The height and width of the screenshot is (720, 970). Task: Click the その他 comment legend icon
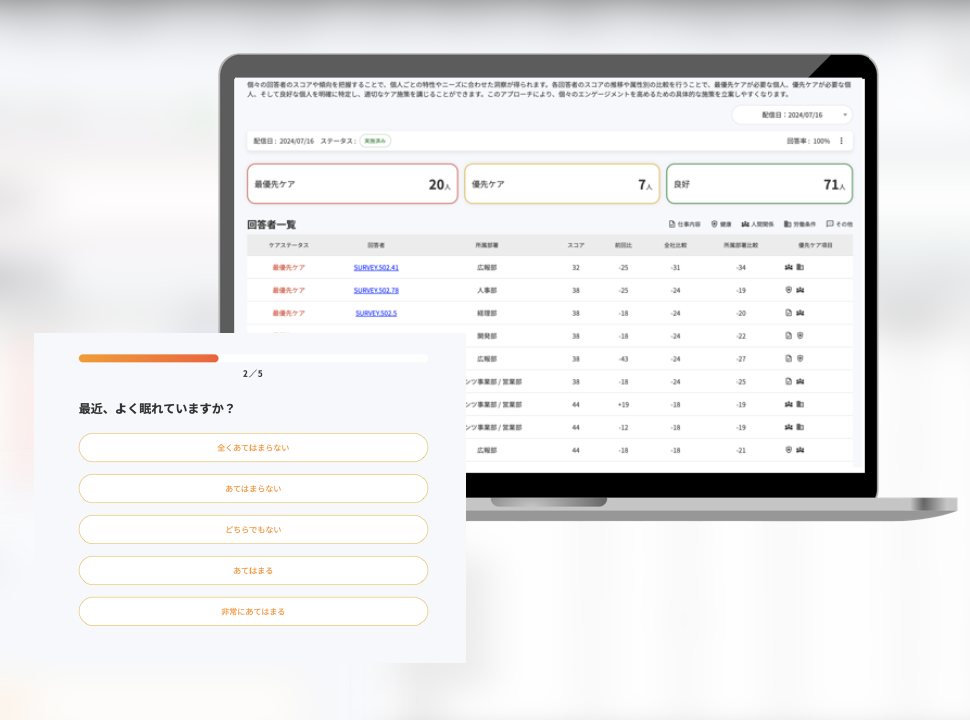pyautogui.click(x=830, y=224)
